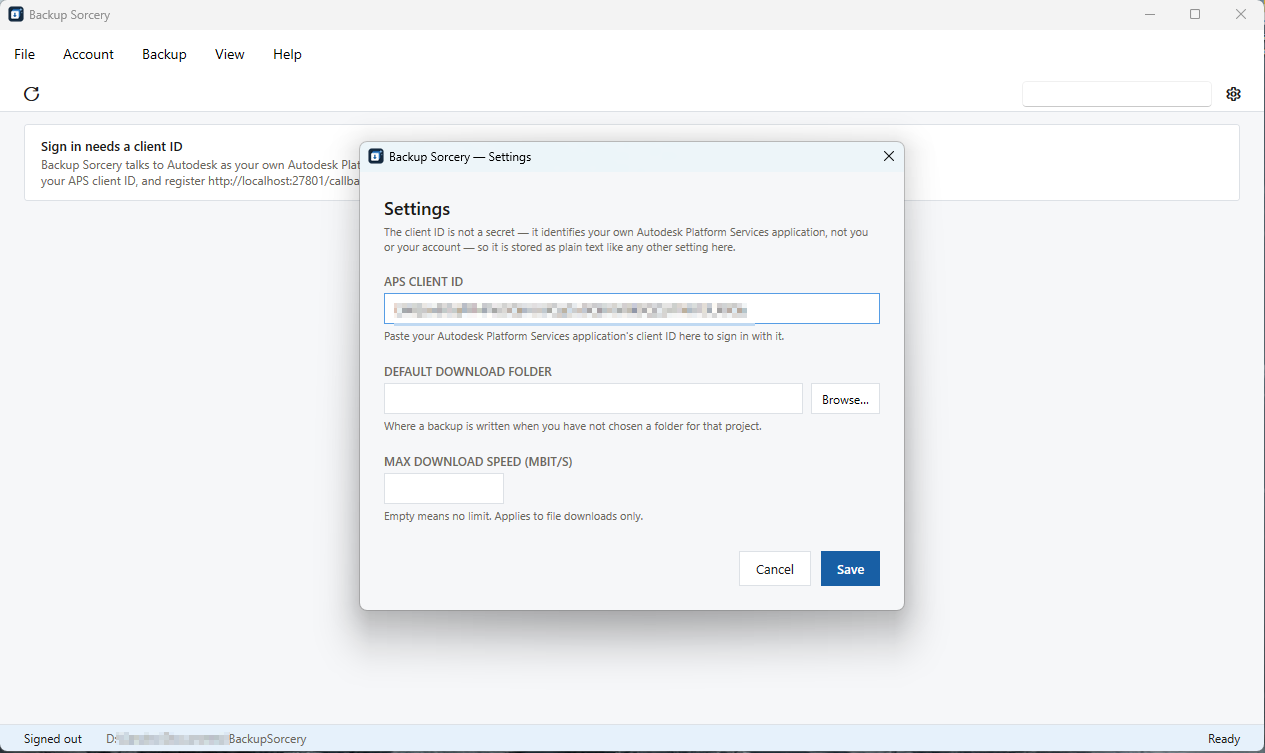Viewport: 1265px width, 753px height.
Task: Click the Cancel button
Action: tap(775, 569)
